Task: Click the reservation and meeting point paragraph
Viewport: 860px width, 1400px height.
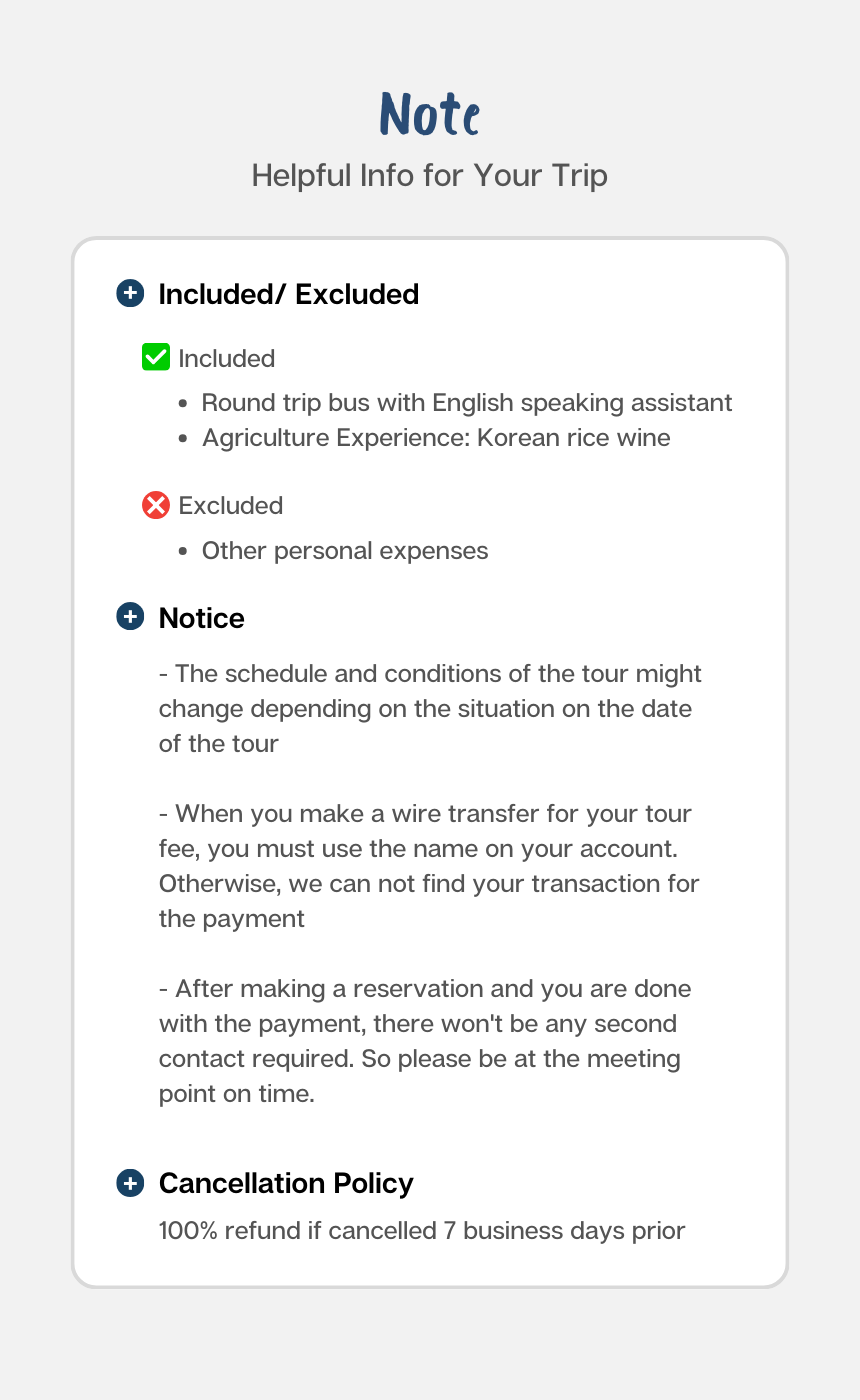Action: [x=425, y=1041]
